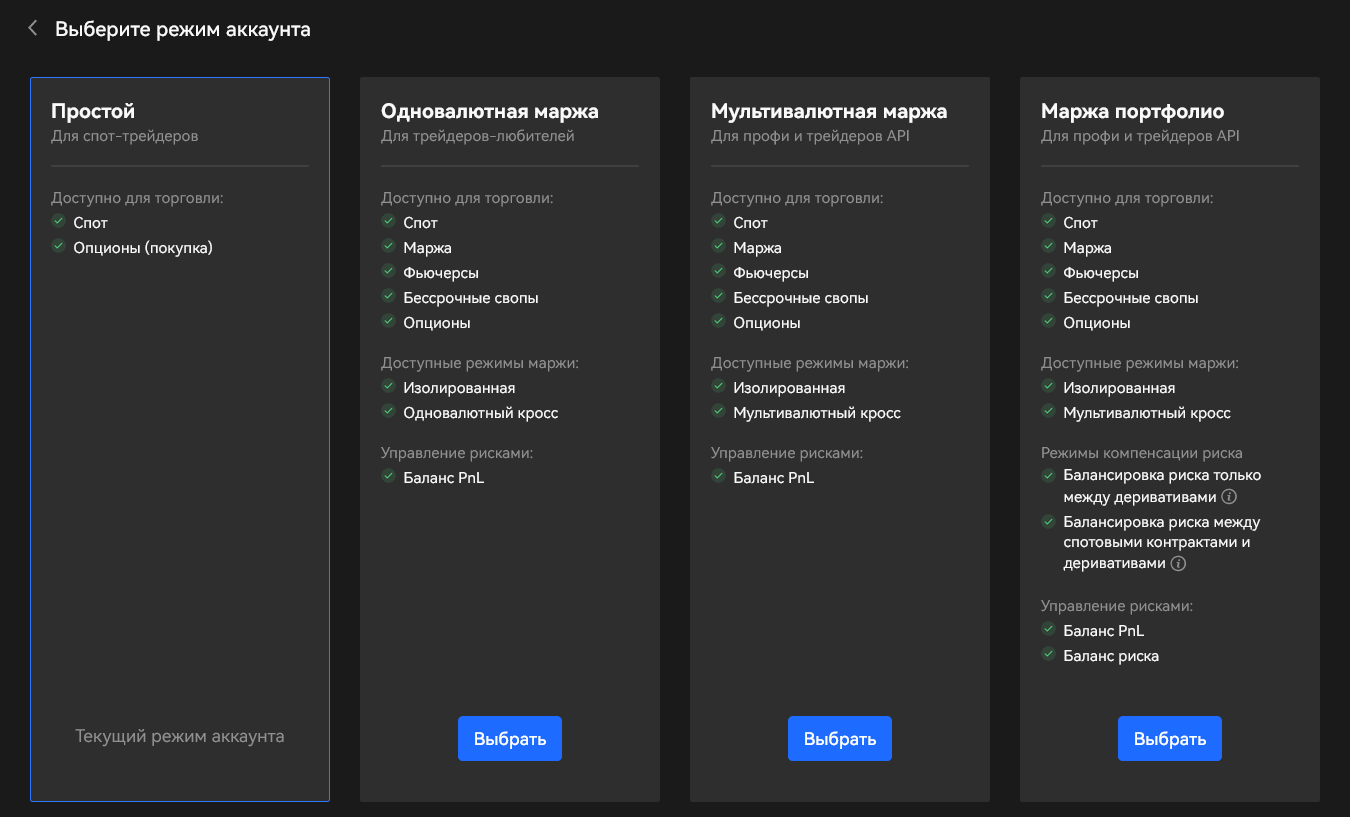The width and height of the screenshot is (1350, 817).
Task: Click the green checkmark next to "Спот" in Простой
Action: [x=58, y=222]
